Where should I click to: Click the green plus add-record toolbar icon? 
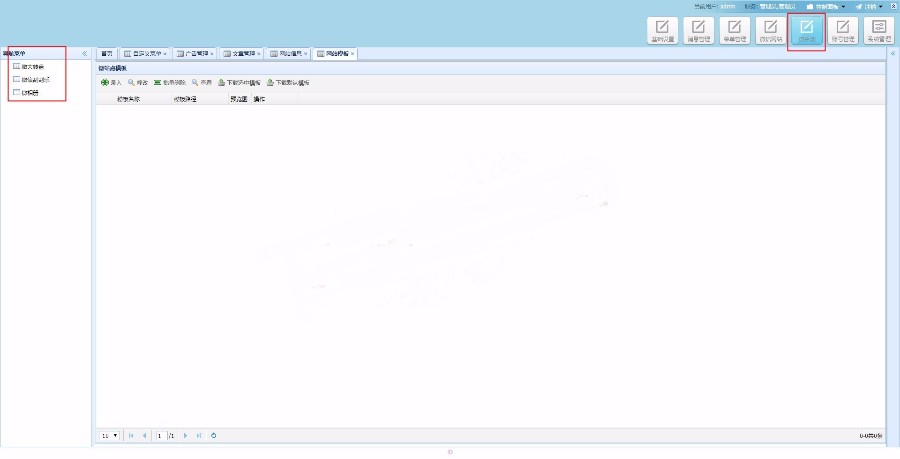tap(104, 83)
